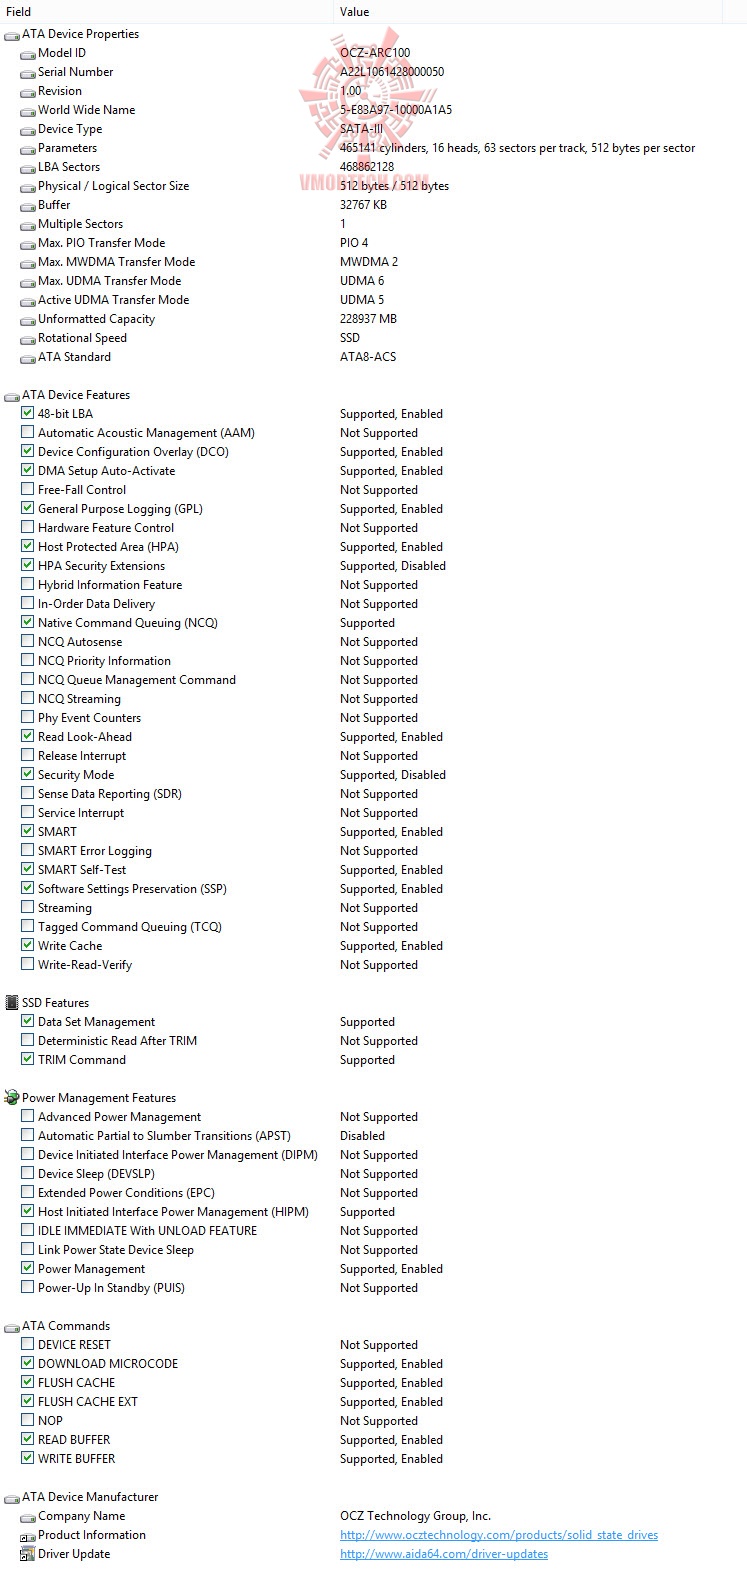Select the 228937 MB capacity value
This screenshot has height=1575, width=747.
(369, 319)
